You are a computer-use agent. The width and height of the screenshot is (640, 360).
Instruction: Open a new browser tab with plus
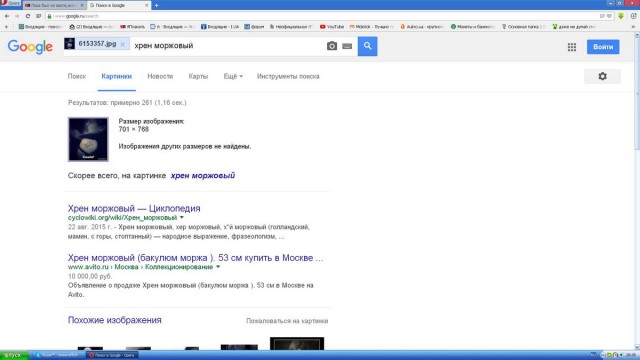click(156, 5)
